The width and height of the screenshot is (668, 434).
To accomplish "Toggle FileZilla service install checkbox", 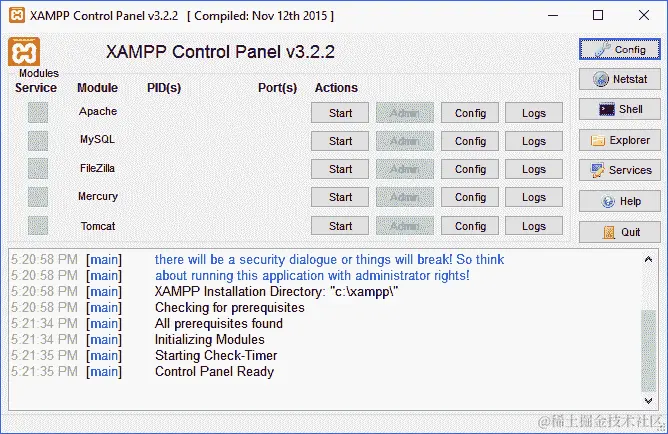I will click(38, 169).
